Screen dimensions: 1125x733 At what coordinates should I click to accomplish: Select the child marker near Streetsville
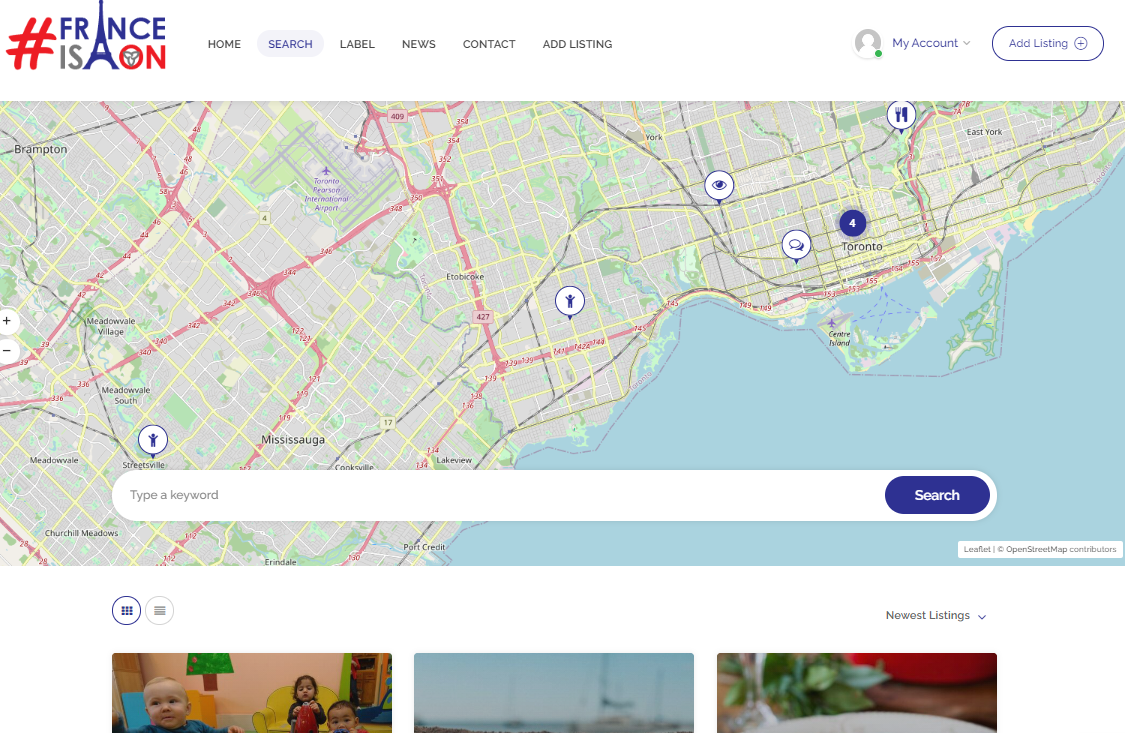pos(153,441)
